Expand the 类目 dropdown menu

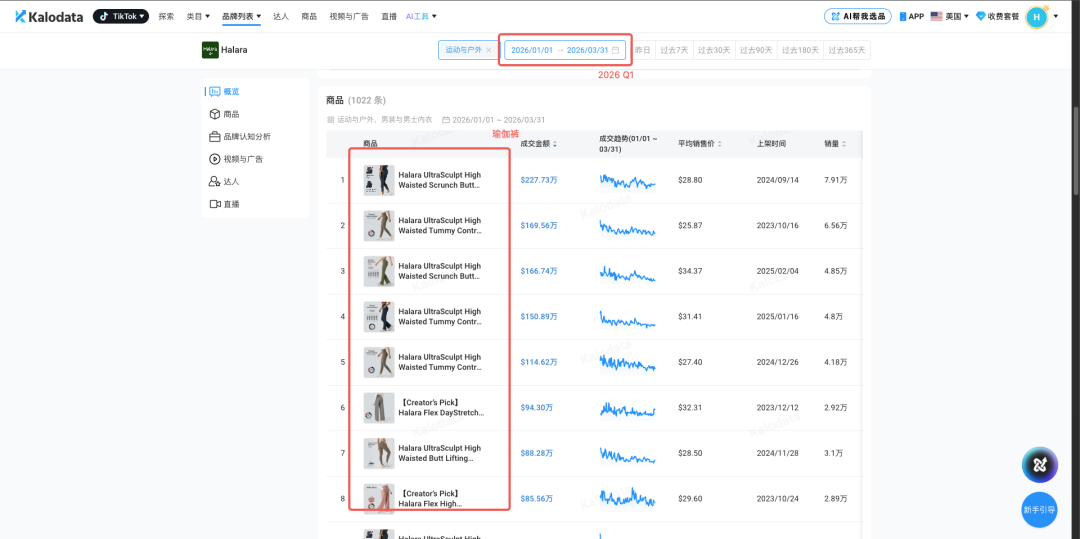tap(198, 16)
